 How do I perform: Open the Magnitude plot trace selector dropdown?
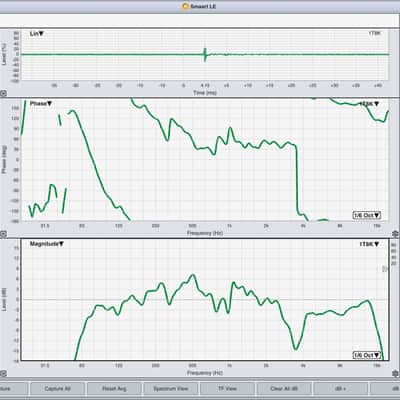click(369, 244)
